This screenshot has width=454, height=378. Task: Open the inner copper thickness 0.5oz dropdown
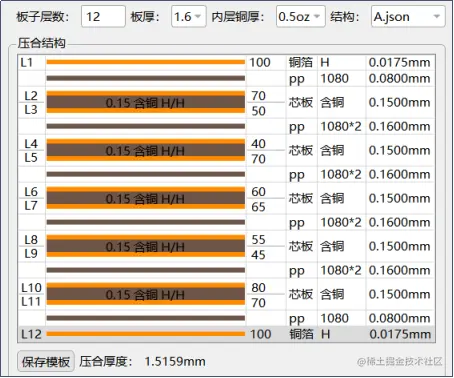(300, 16)
